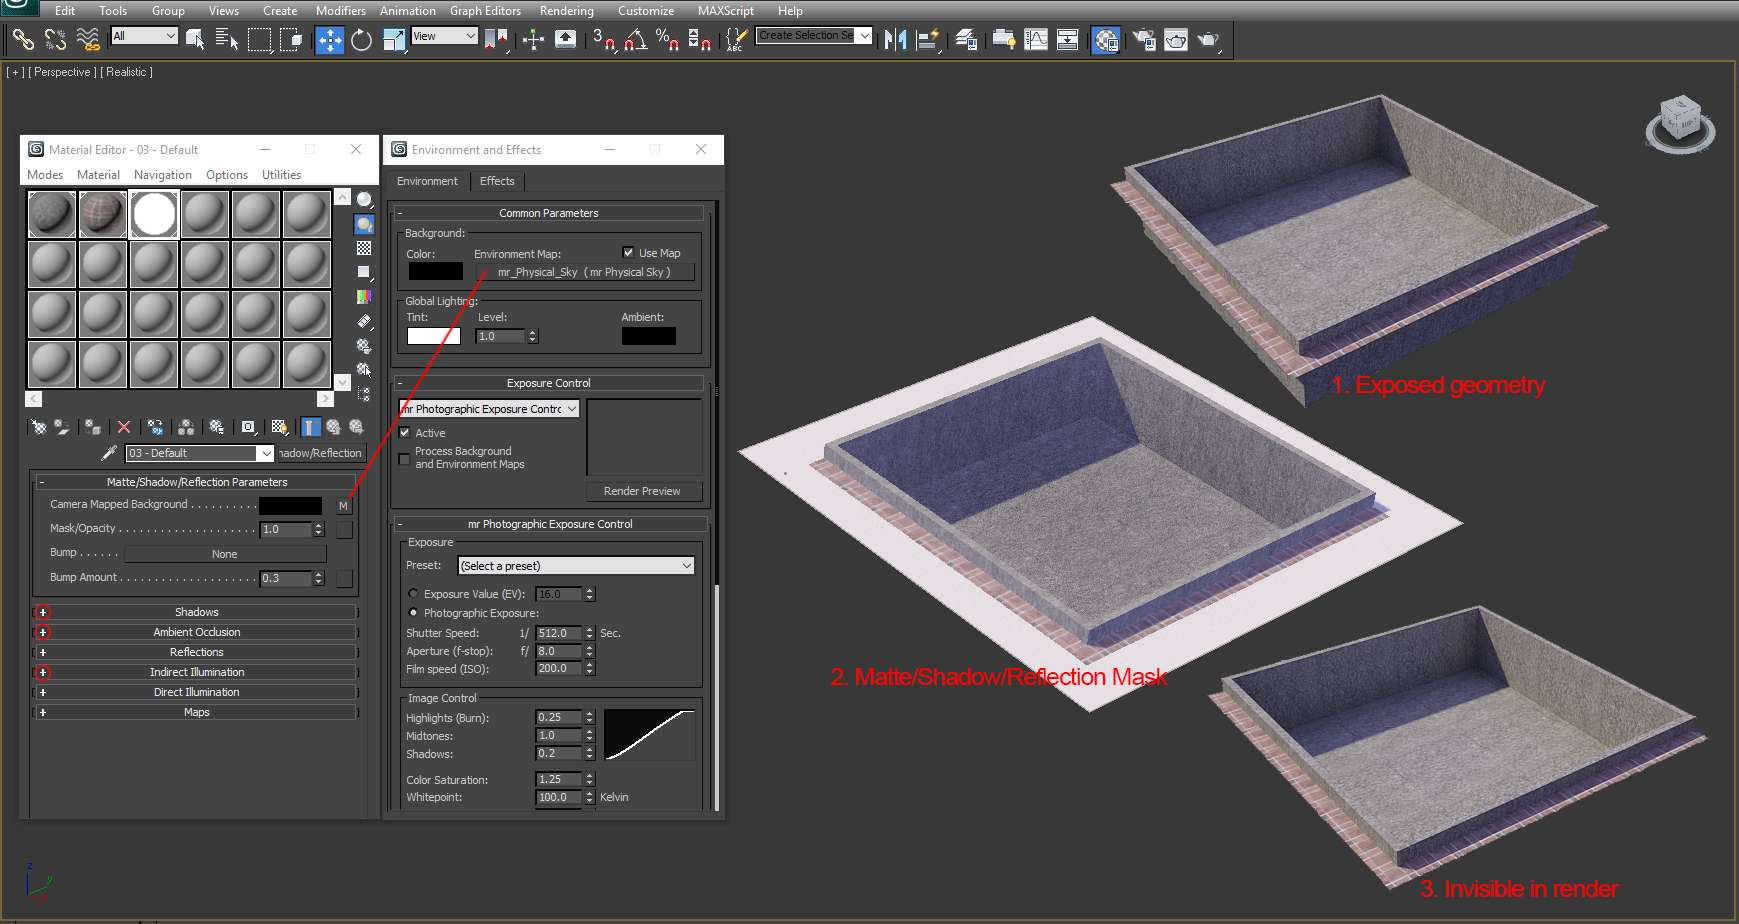
Task: Switch to the Effects tab
Action: 496,181
